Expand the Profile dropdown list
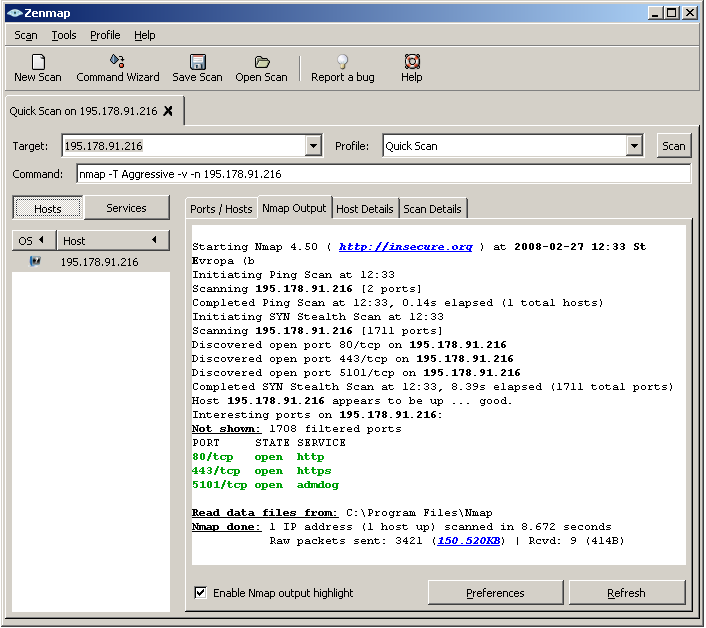The width and height of the screenshot is (706, 628). pyautogui.click(x=634, y=146)
